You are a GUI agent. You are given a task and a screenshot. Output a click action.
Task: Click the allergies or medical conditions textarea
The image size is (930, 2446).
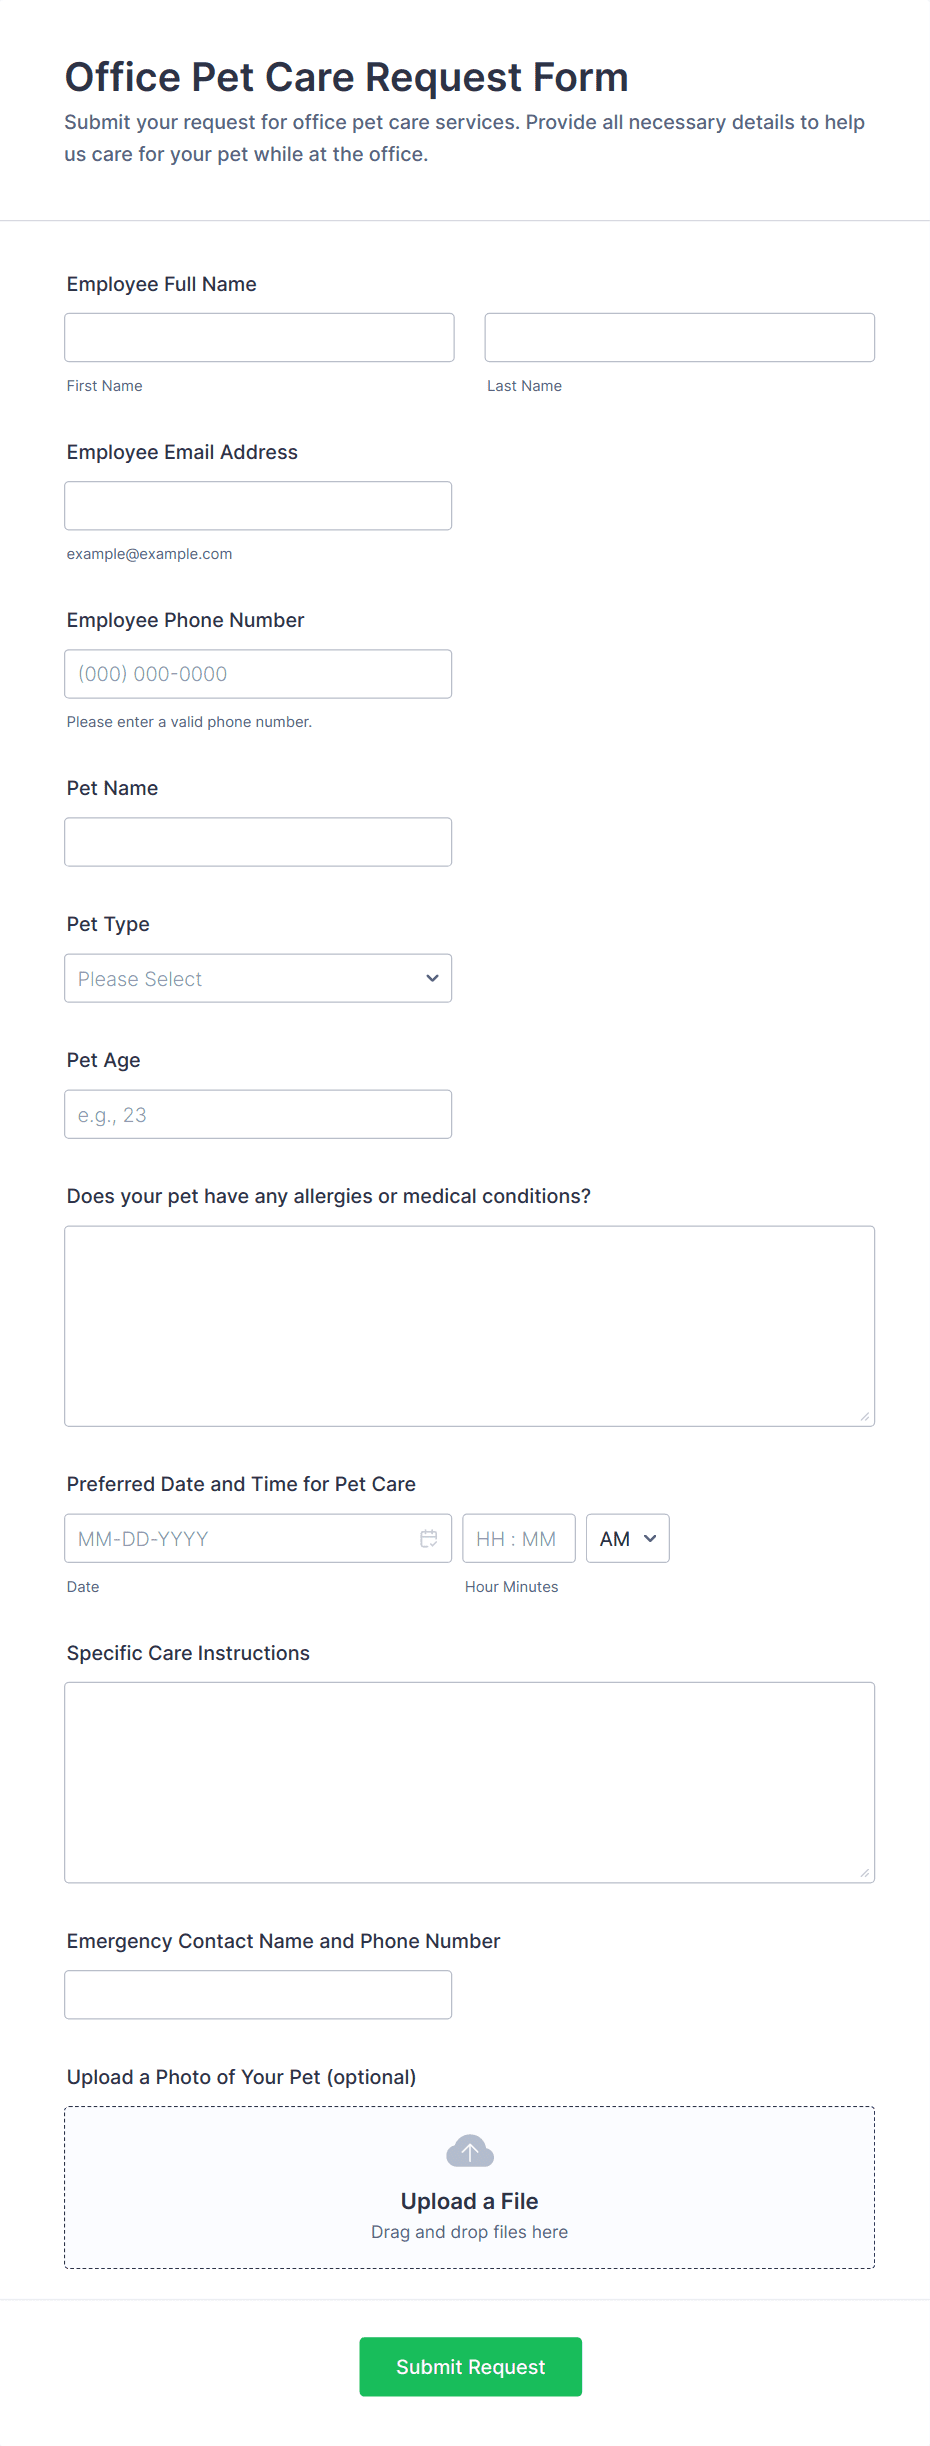pos(469,1325)
